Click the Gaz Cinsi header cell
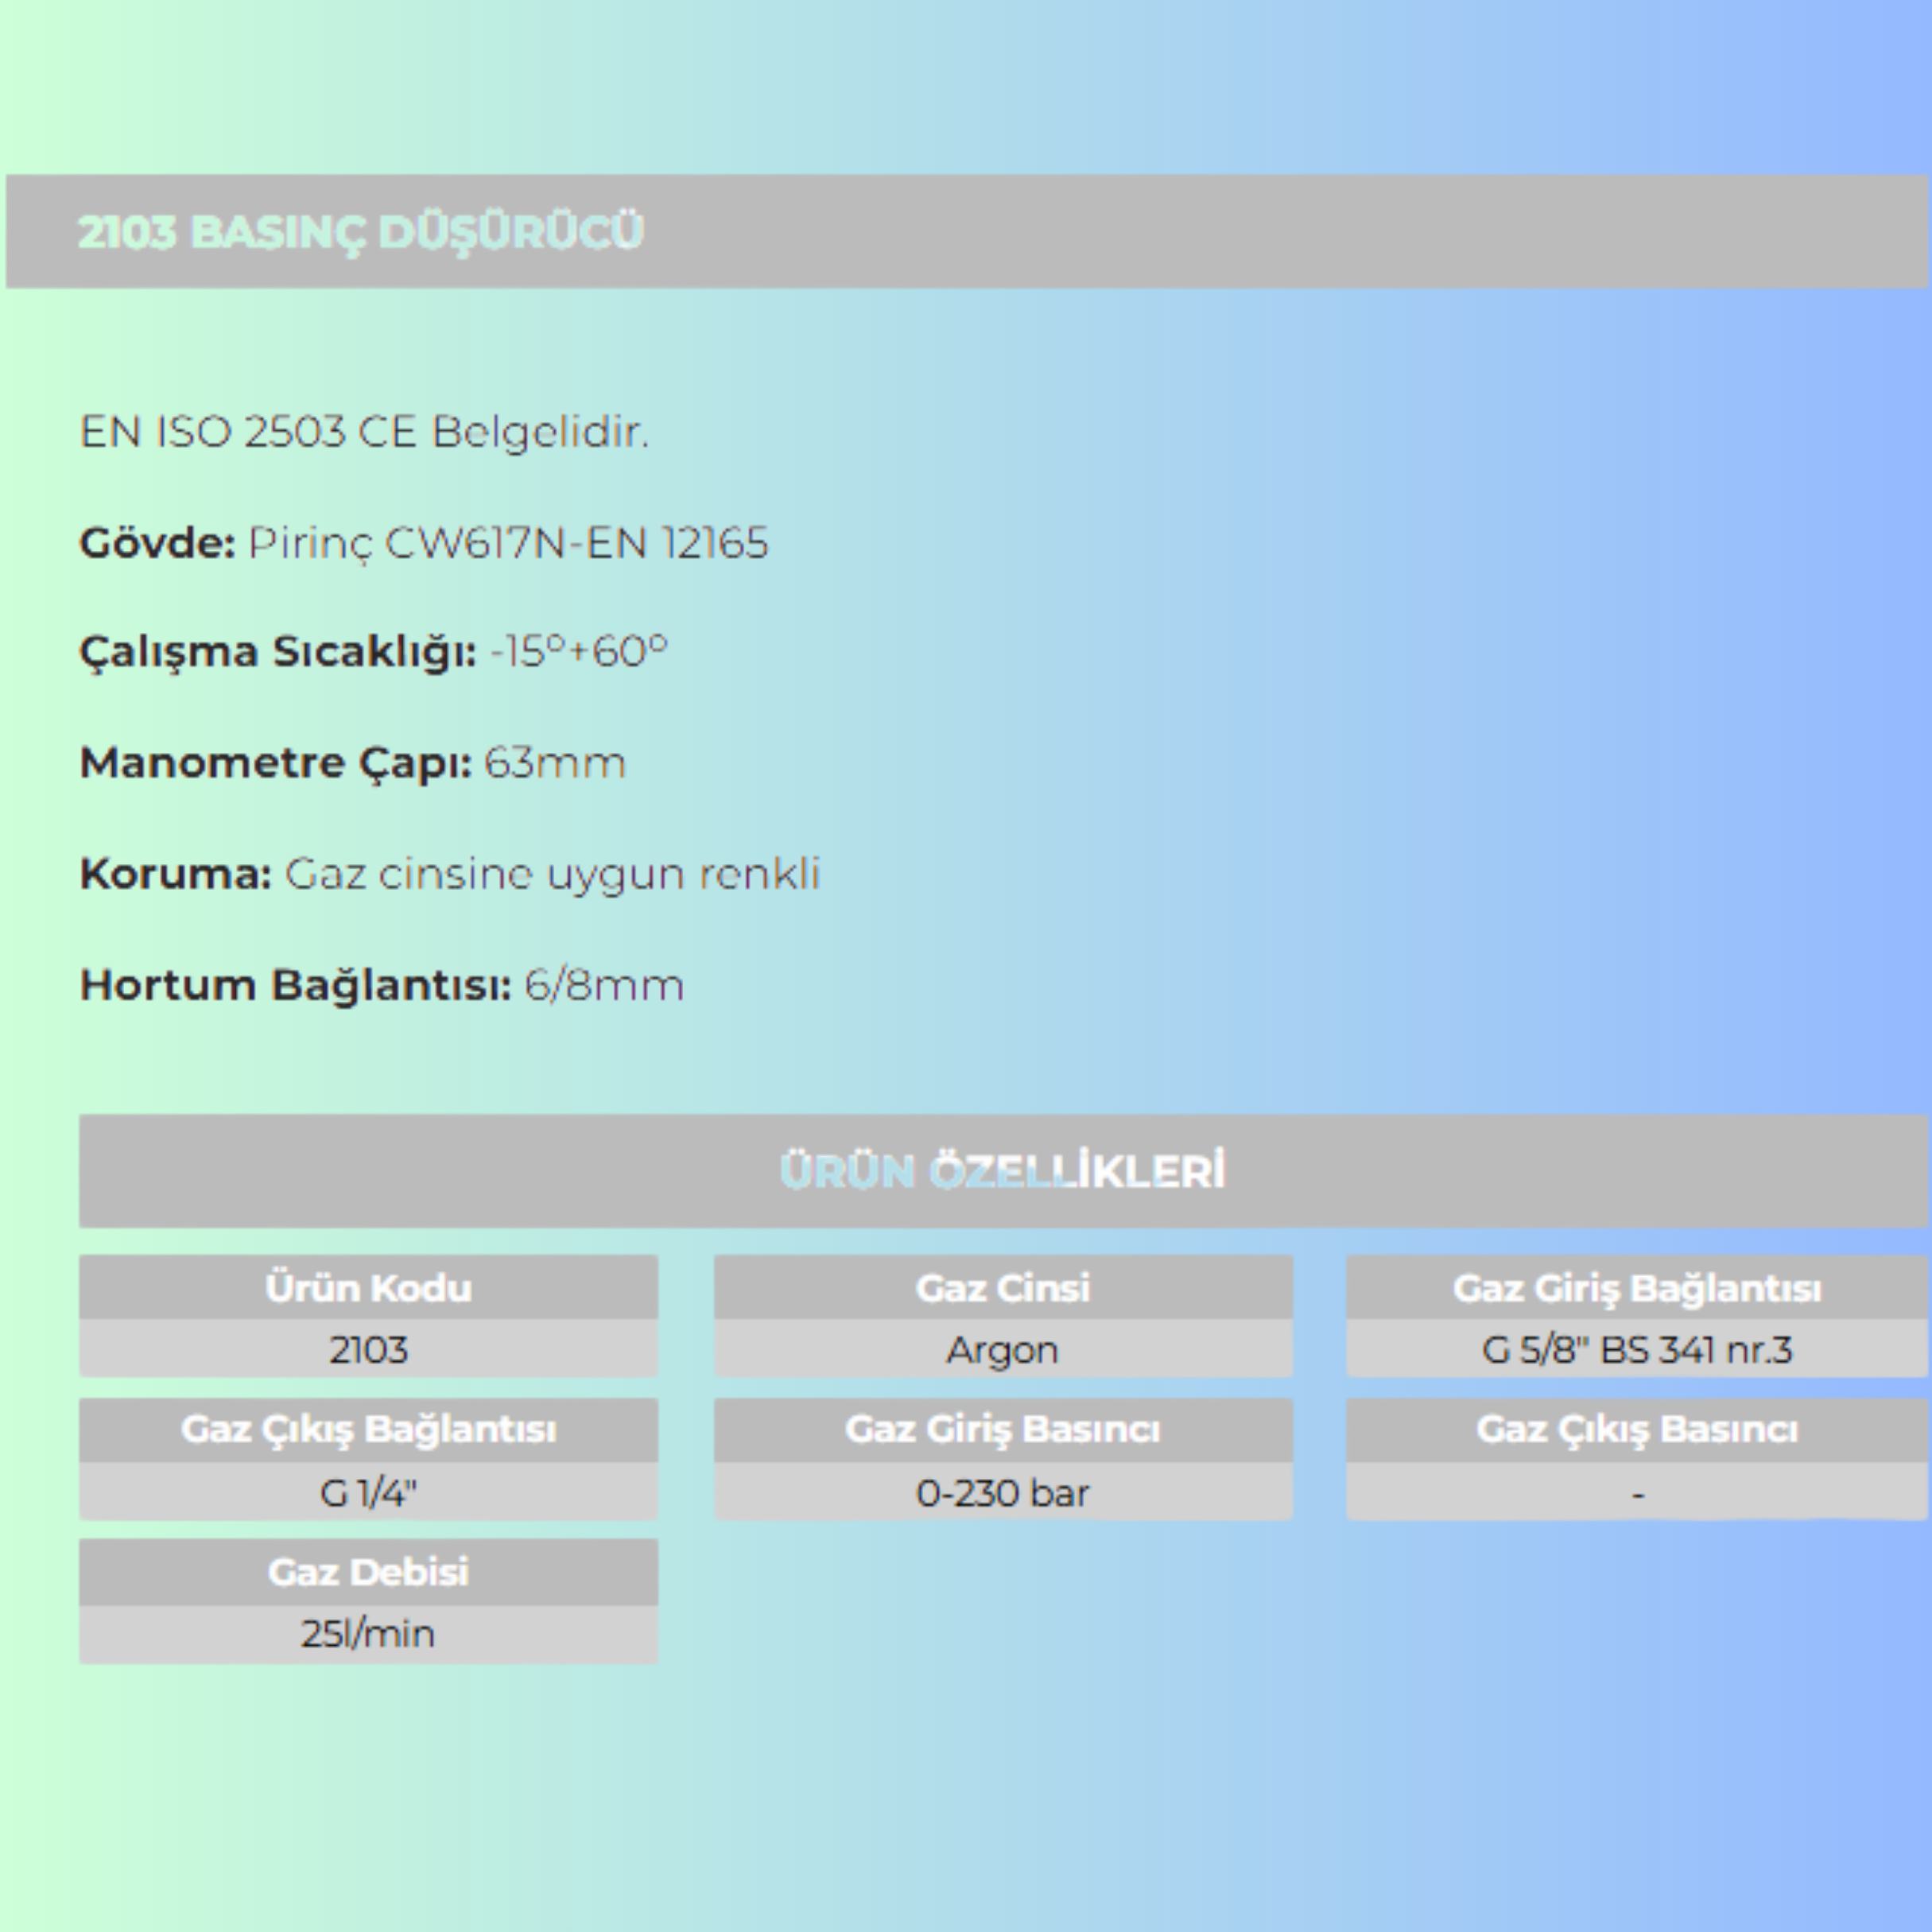The width and height of the screenshot is (1932, 1932). (x=1003, y=1288)
